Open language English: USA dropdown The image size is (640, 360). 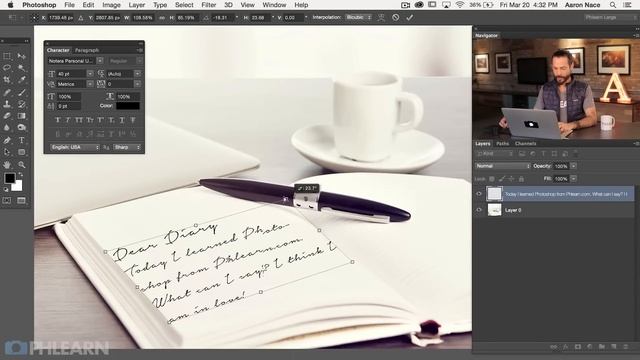[x=75, y=147]
